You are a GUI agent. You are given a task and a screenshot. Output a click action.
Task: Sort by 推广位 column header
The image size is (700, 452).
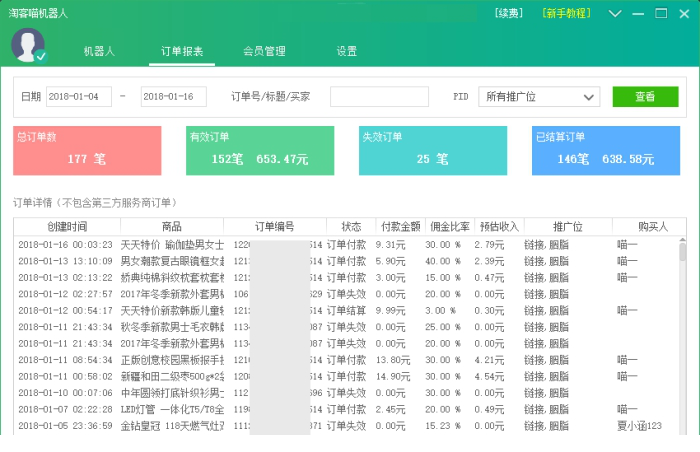click(x=568, y=227)
